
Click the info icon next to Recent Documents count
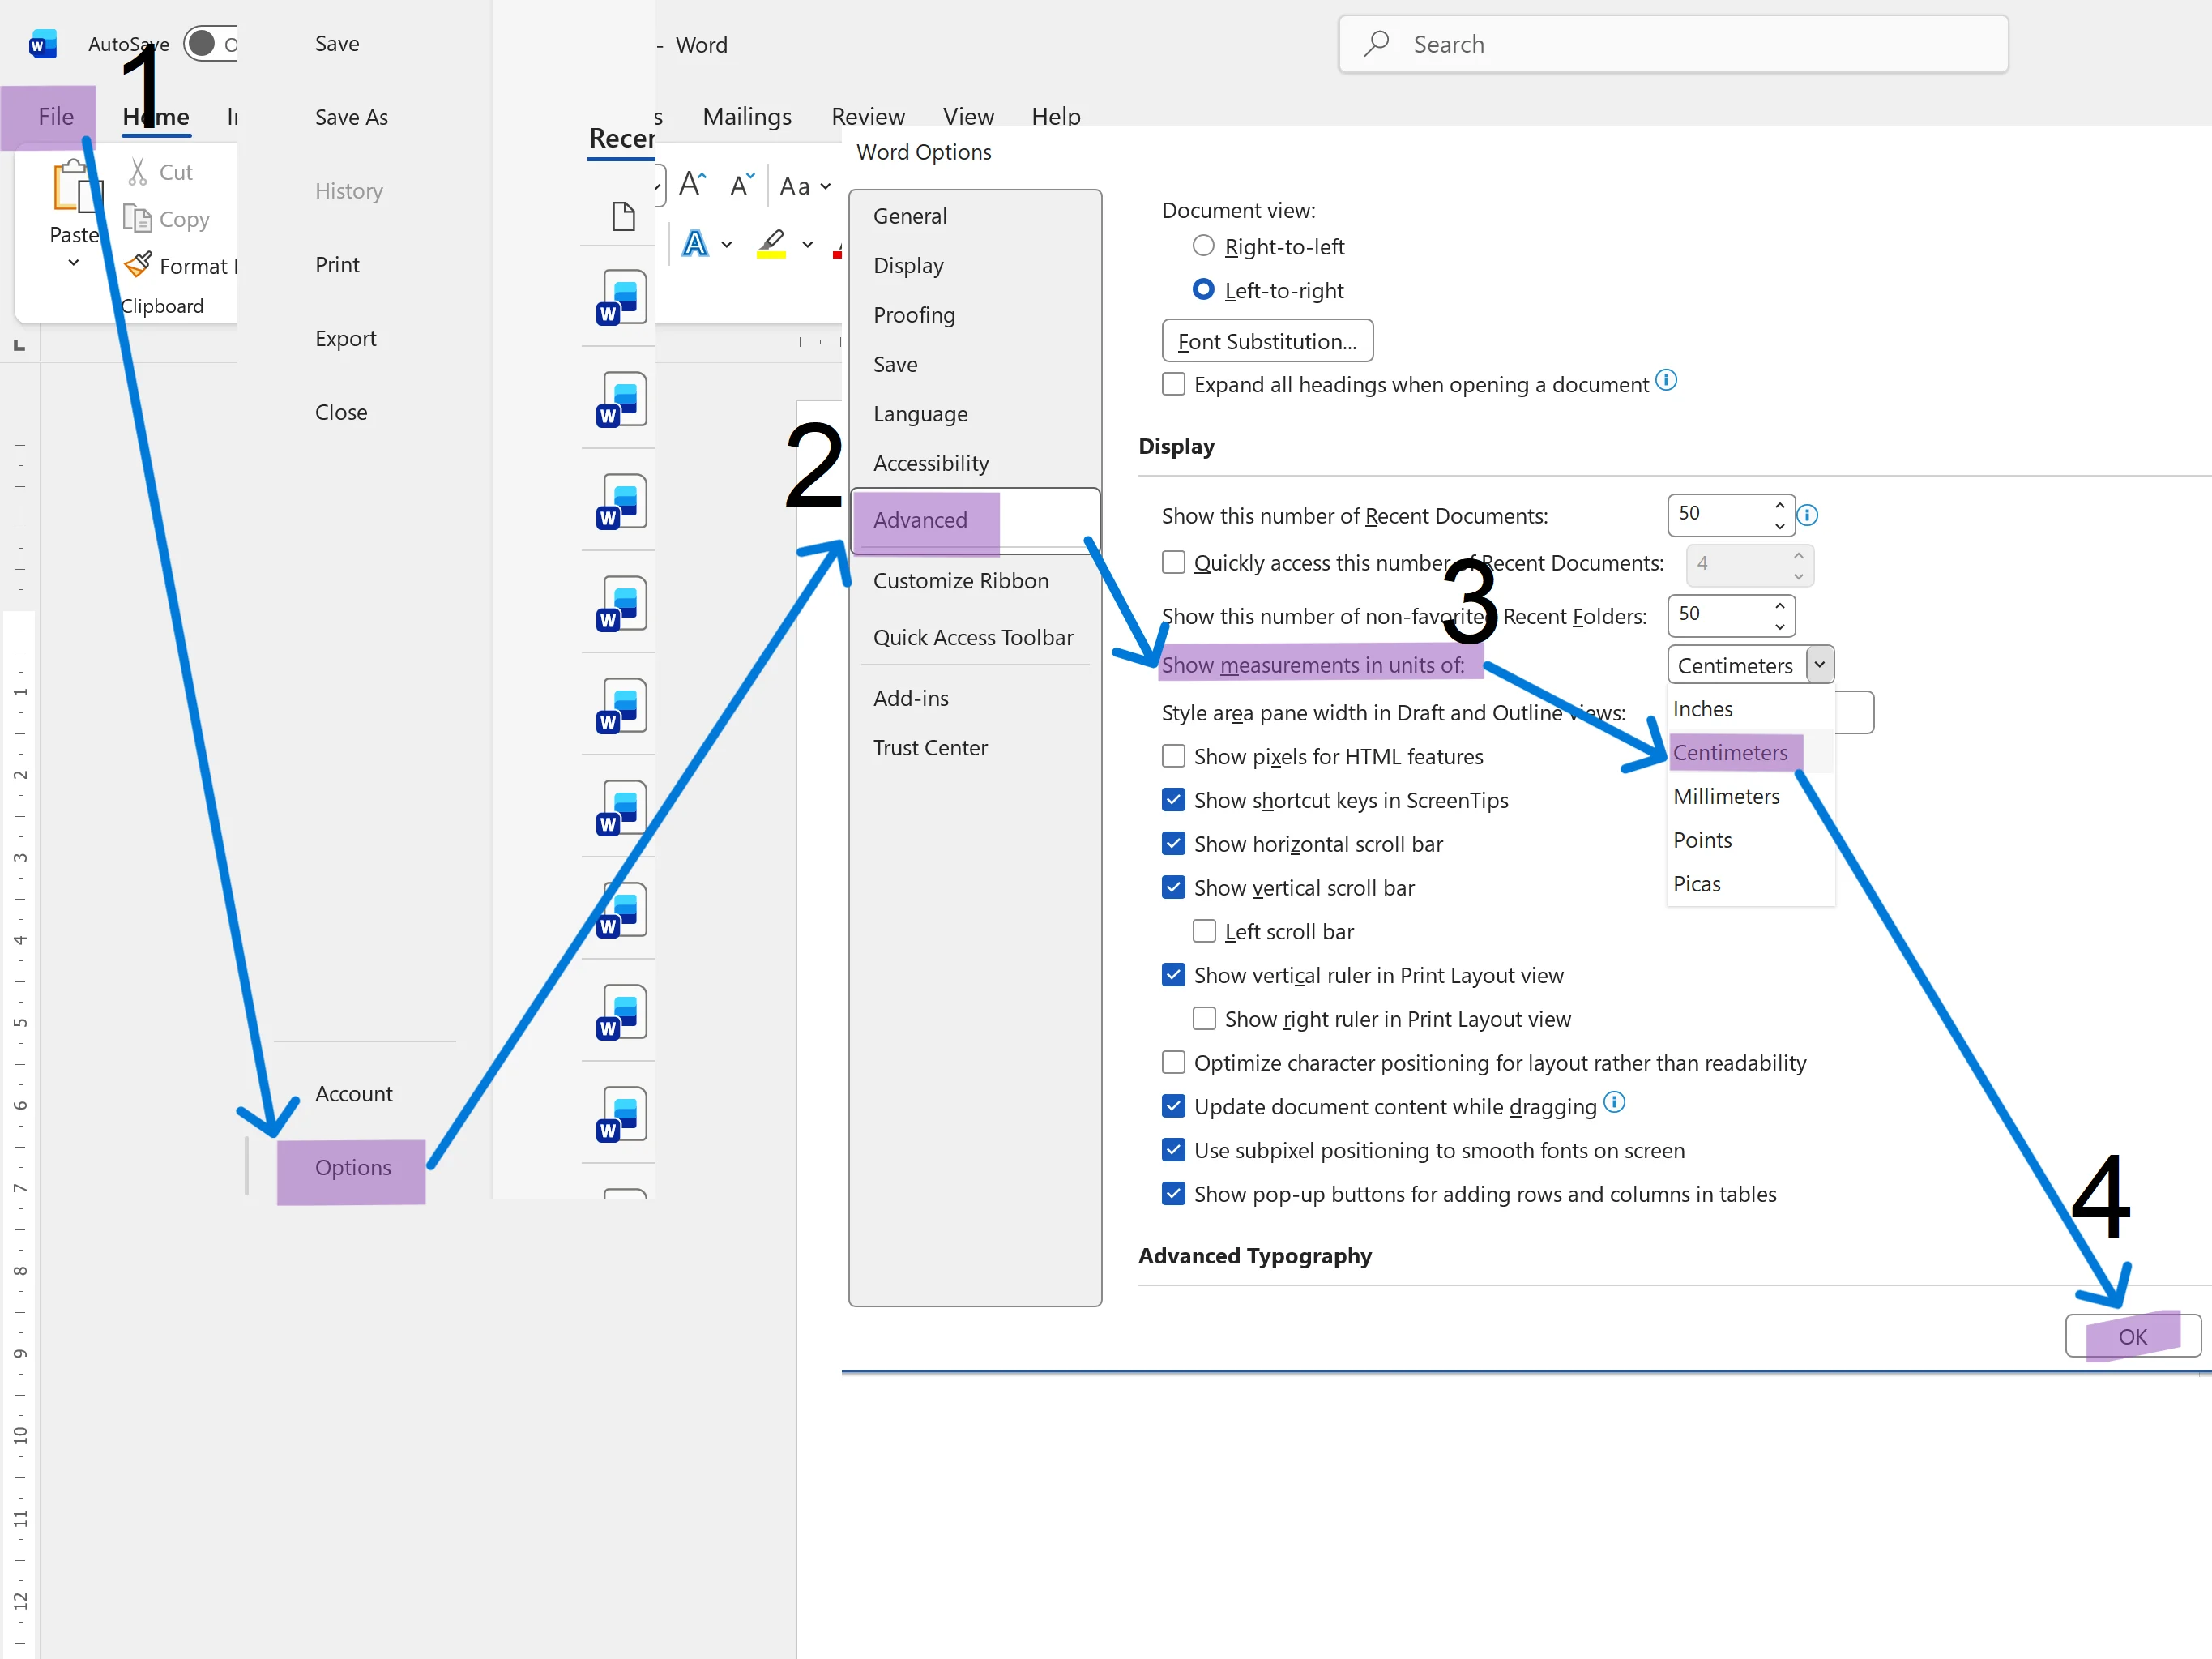(x=1807, y=515)
